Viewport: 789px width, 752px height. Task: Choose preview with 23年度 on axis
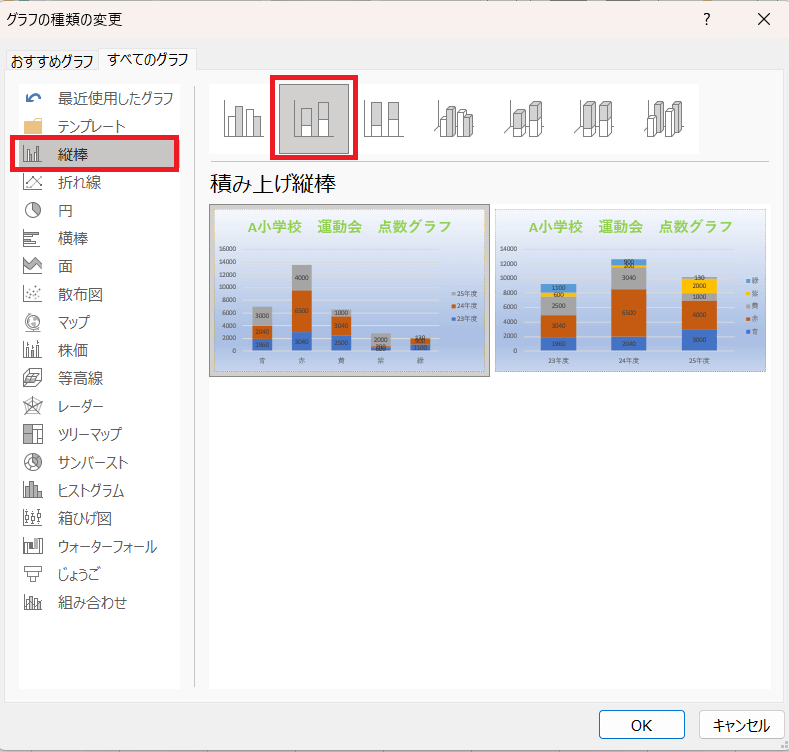point(630,290)
